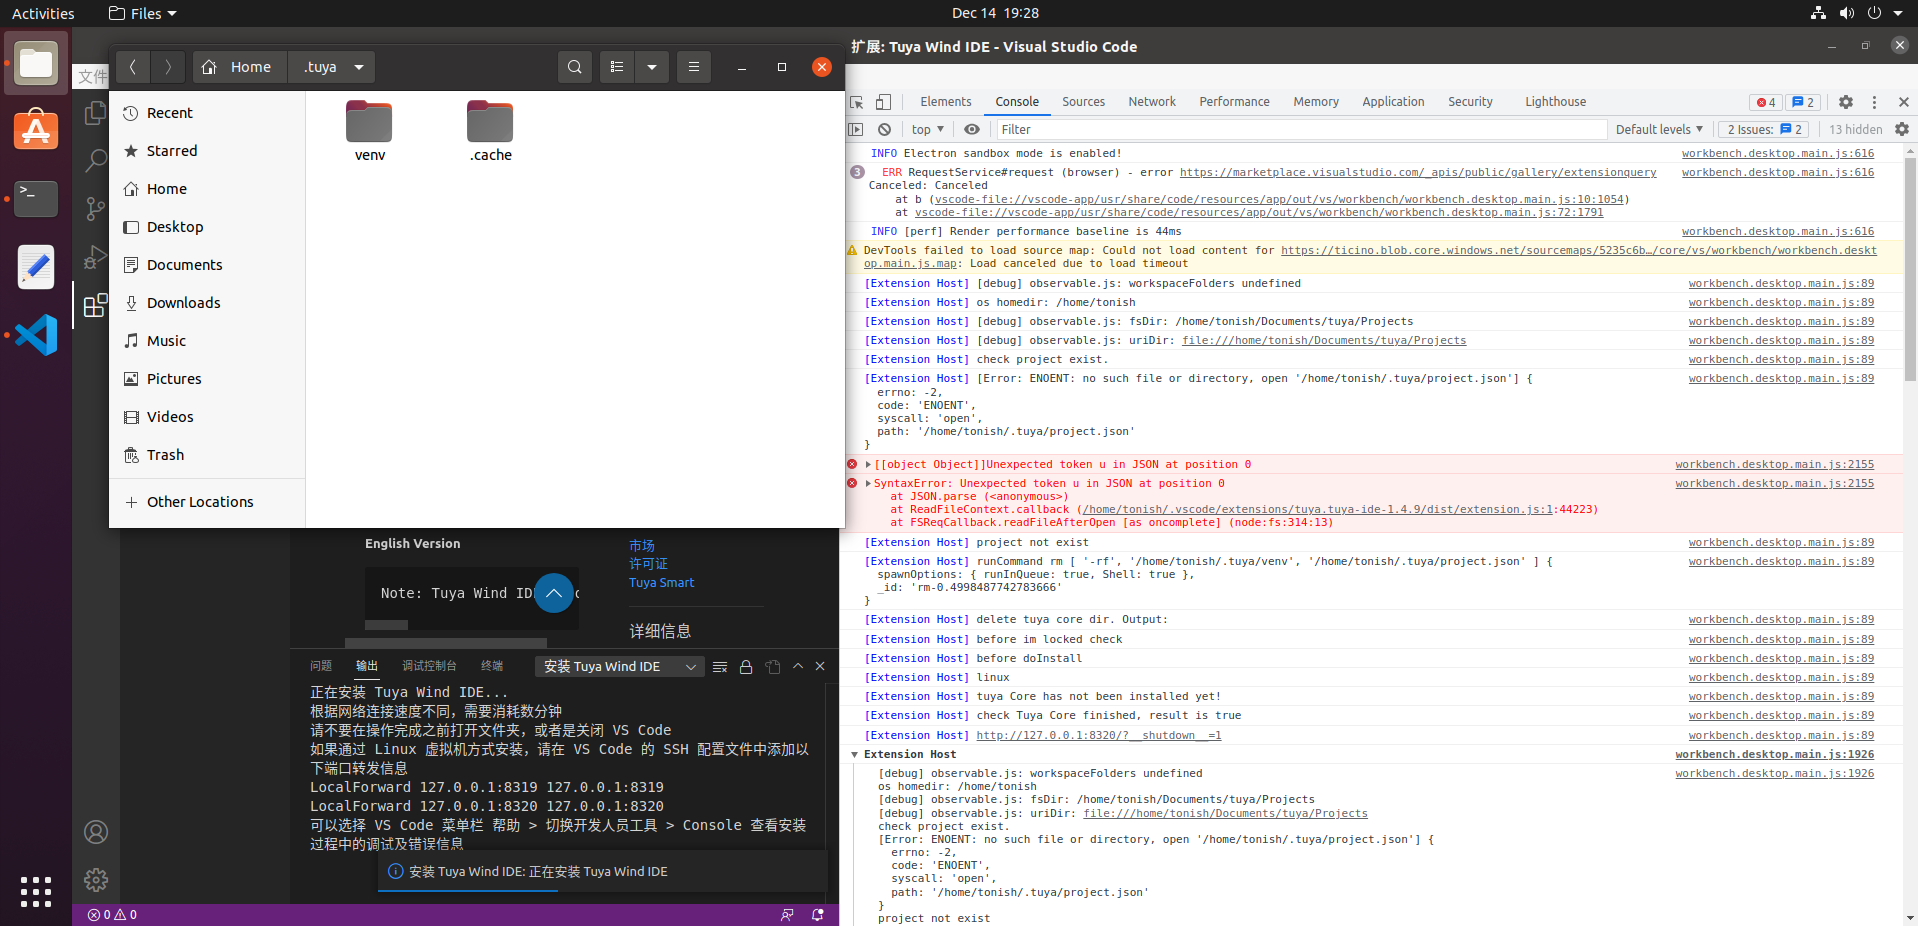
Task: Toggle the output scroll lock icon
Action: point(746,666)
